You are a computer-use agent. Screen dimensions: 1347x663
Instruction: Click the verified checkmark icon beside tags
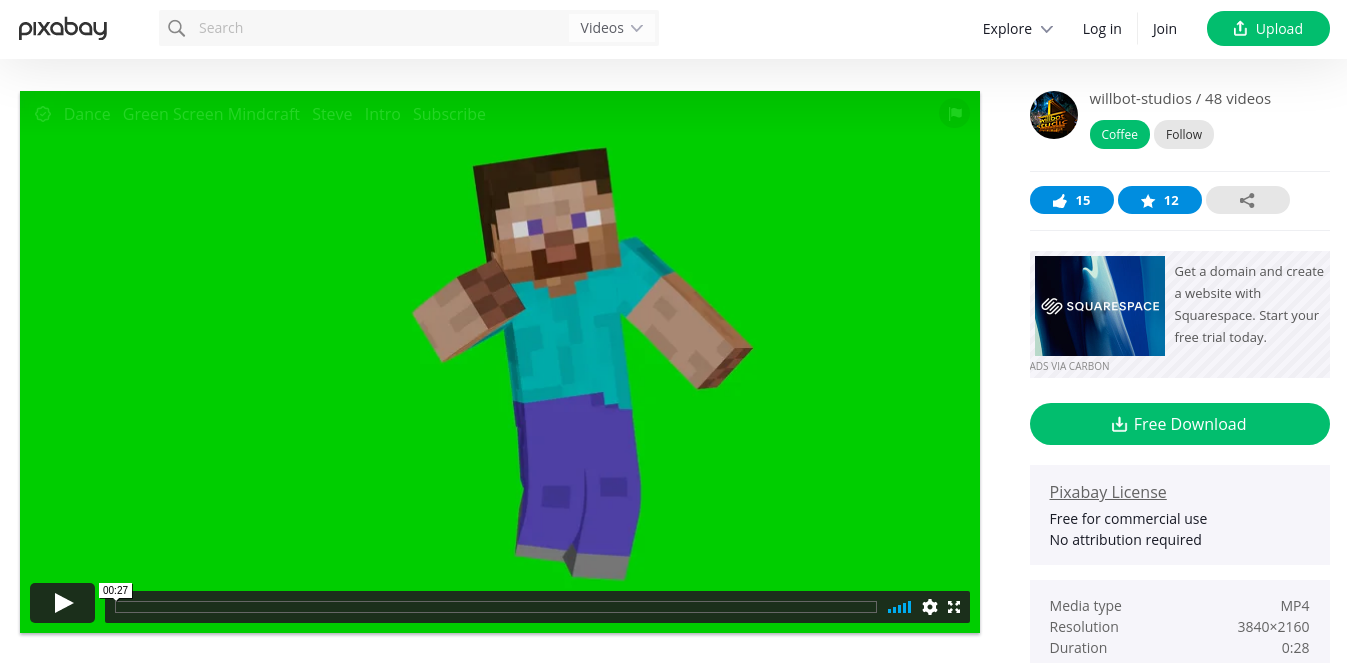click(43, 114)
